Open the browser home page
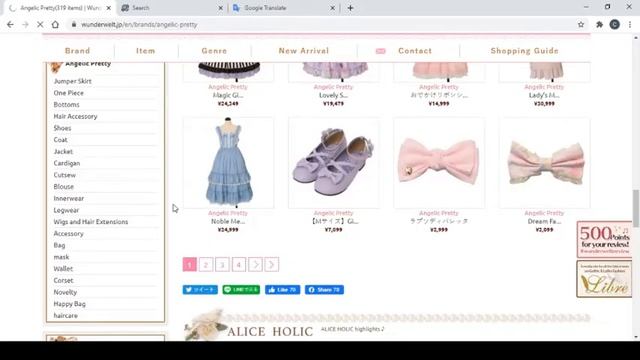Screen dimensions: 640x360 [55, 24]
